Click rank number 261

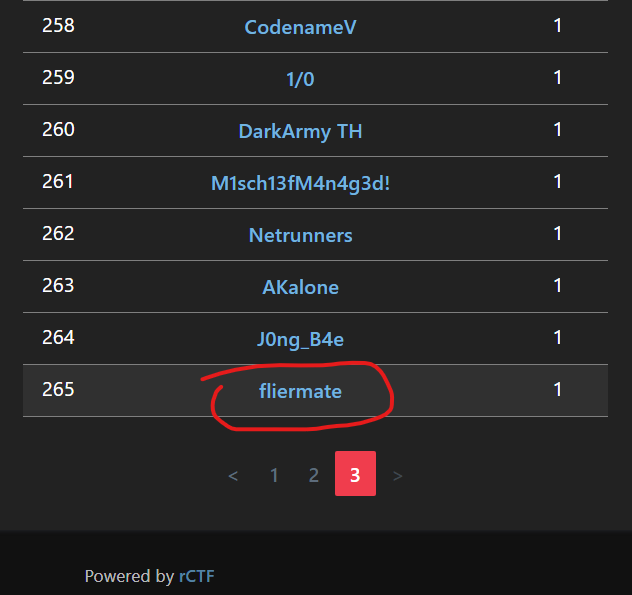(x=58, y=181)
